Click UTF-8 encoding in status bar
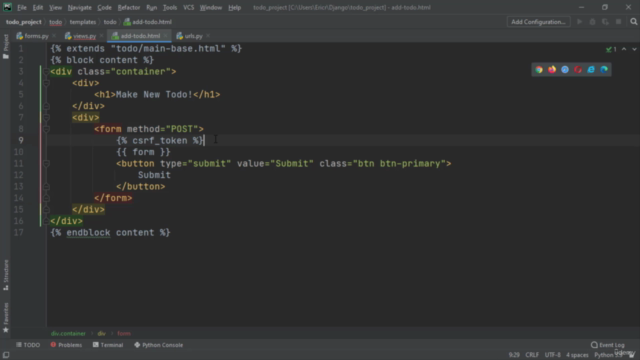Screen dimensions: 640x360 coord(553,355)
